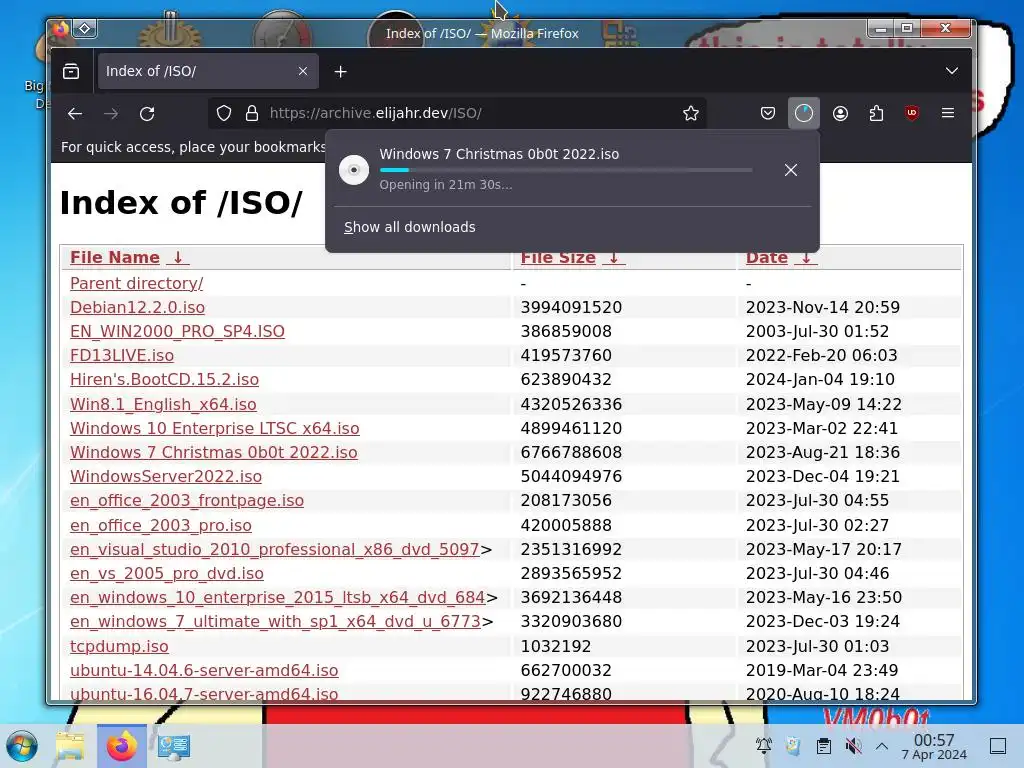
Task: Open the Parent directory/ link
Action: [x=136, y=283]
